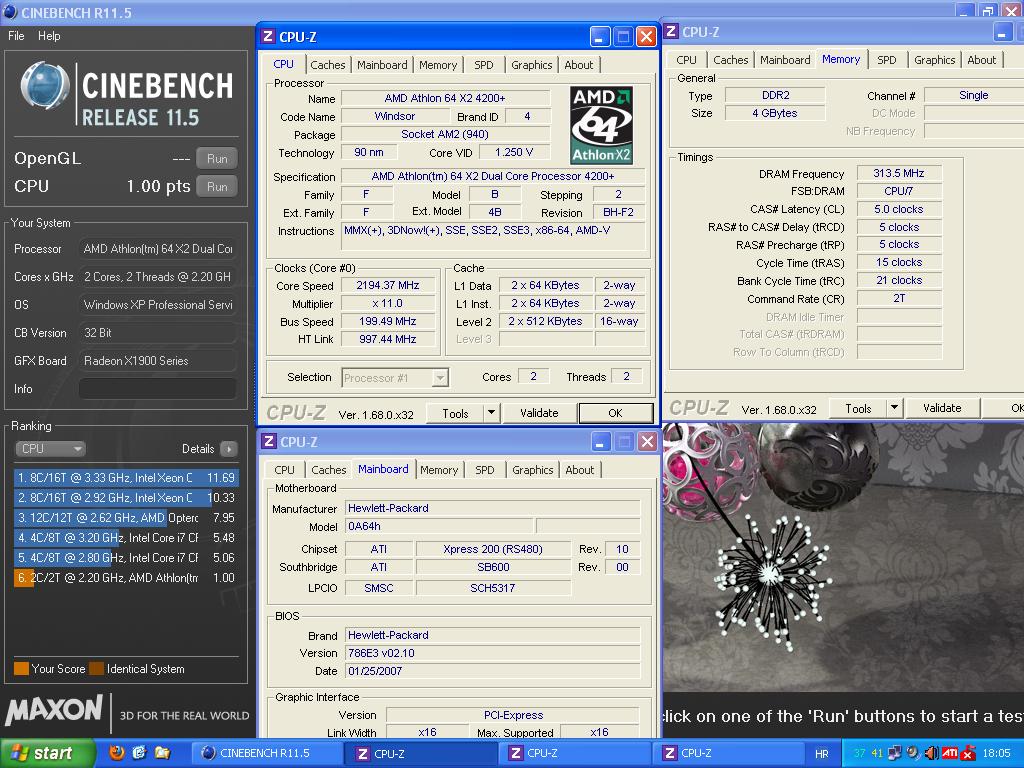This screenshot has width=1024, height=768.
Task: Switch to Memory tab in top CPU-Z window
Action: coord(438,65)
